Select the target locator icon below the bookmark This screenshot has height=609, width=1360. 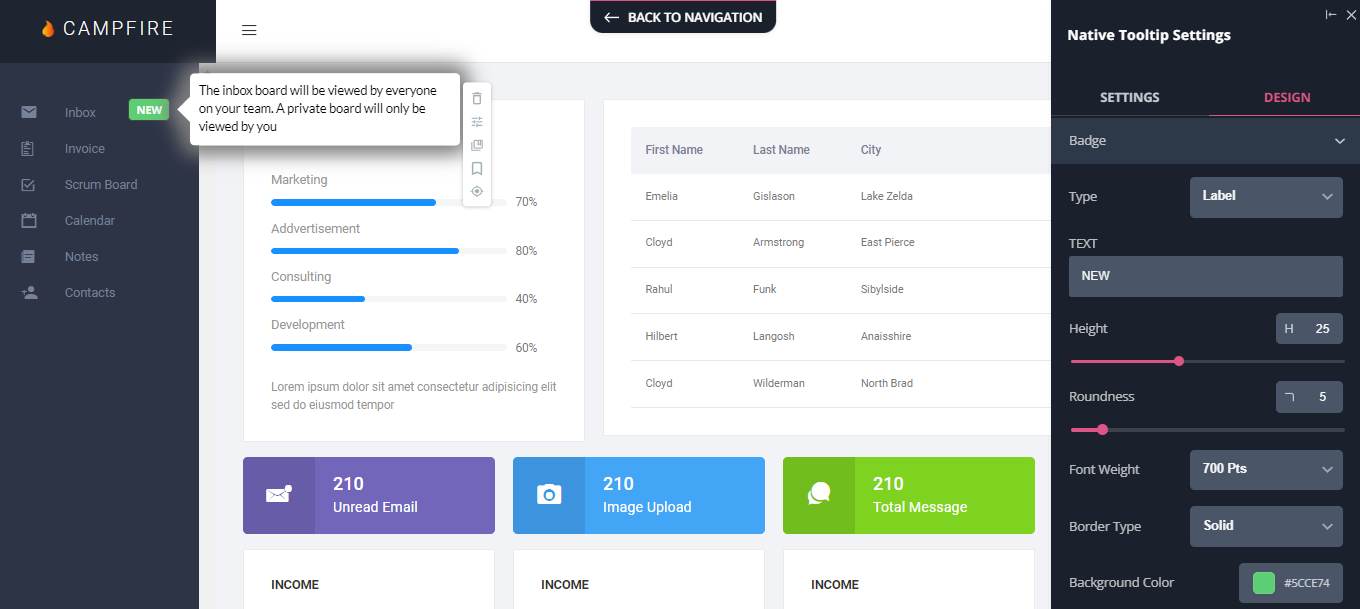click(477, 191)
